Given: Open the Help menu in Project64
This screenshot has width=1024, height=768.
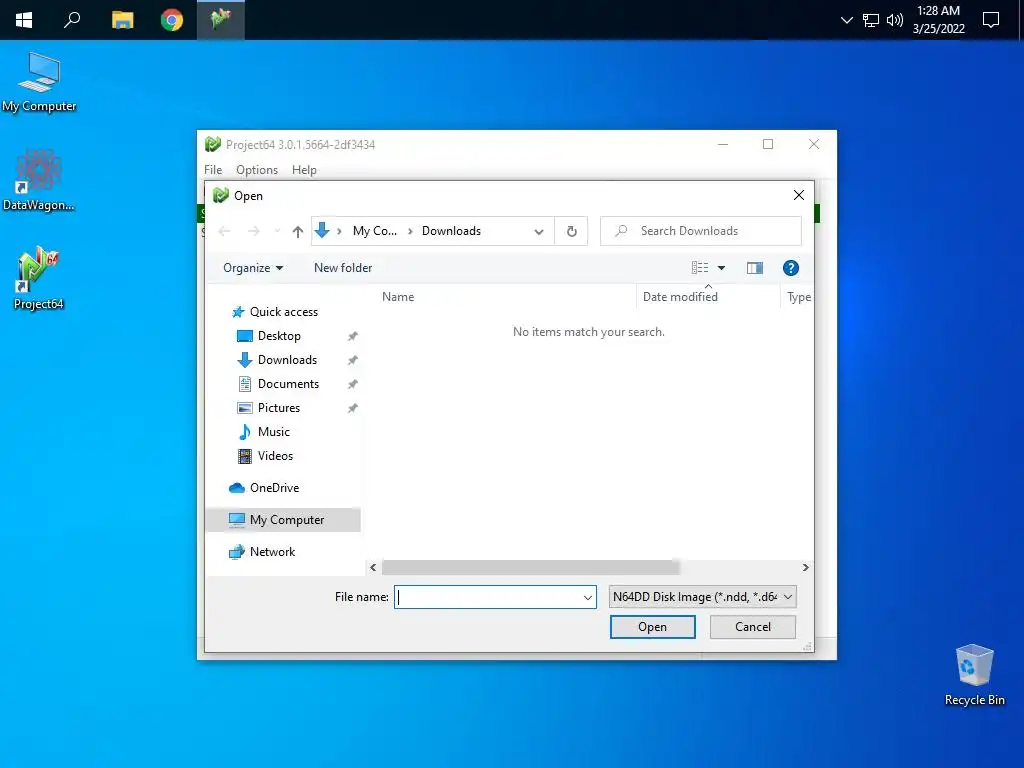Looking at the screenshot, I should point(304,170).
